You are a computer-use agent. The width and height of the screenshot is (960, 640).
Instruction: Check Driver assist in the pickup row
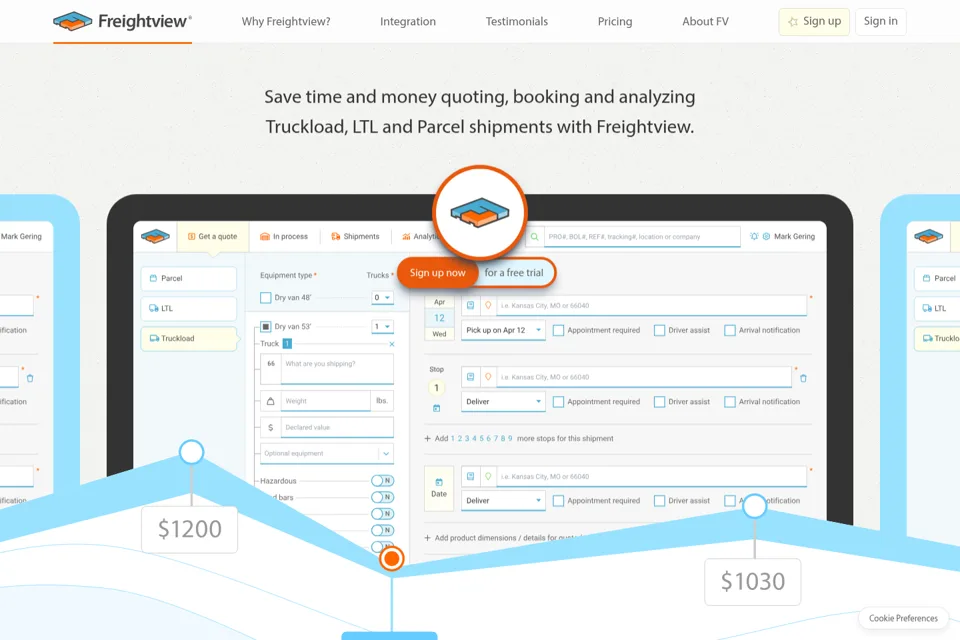point(659,330)
